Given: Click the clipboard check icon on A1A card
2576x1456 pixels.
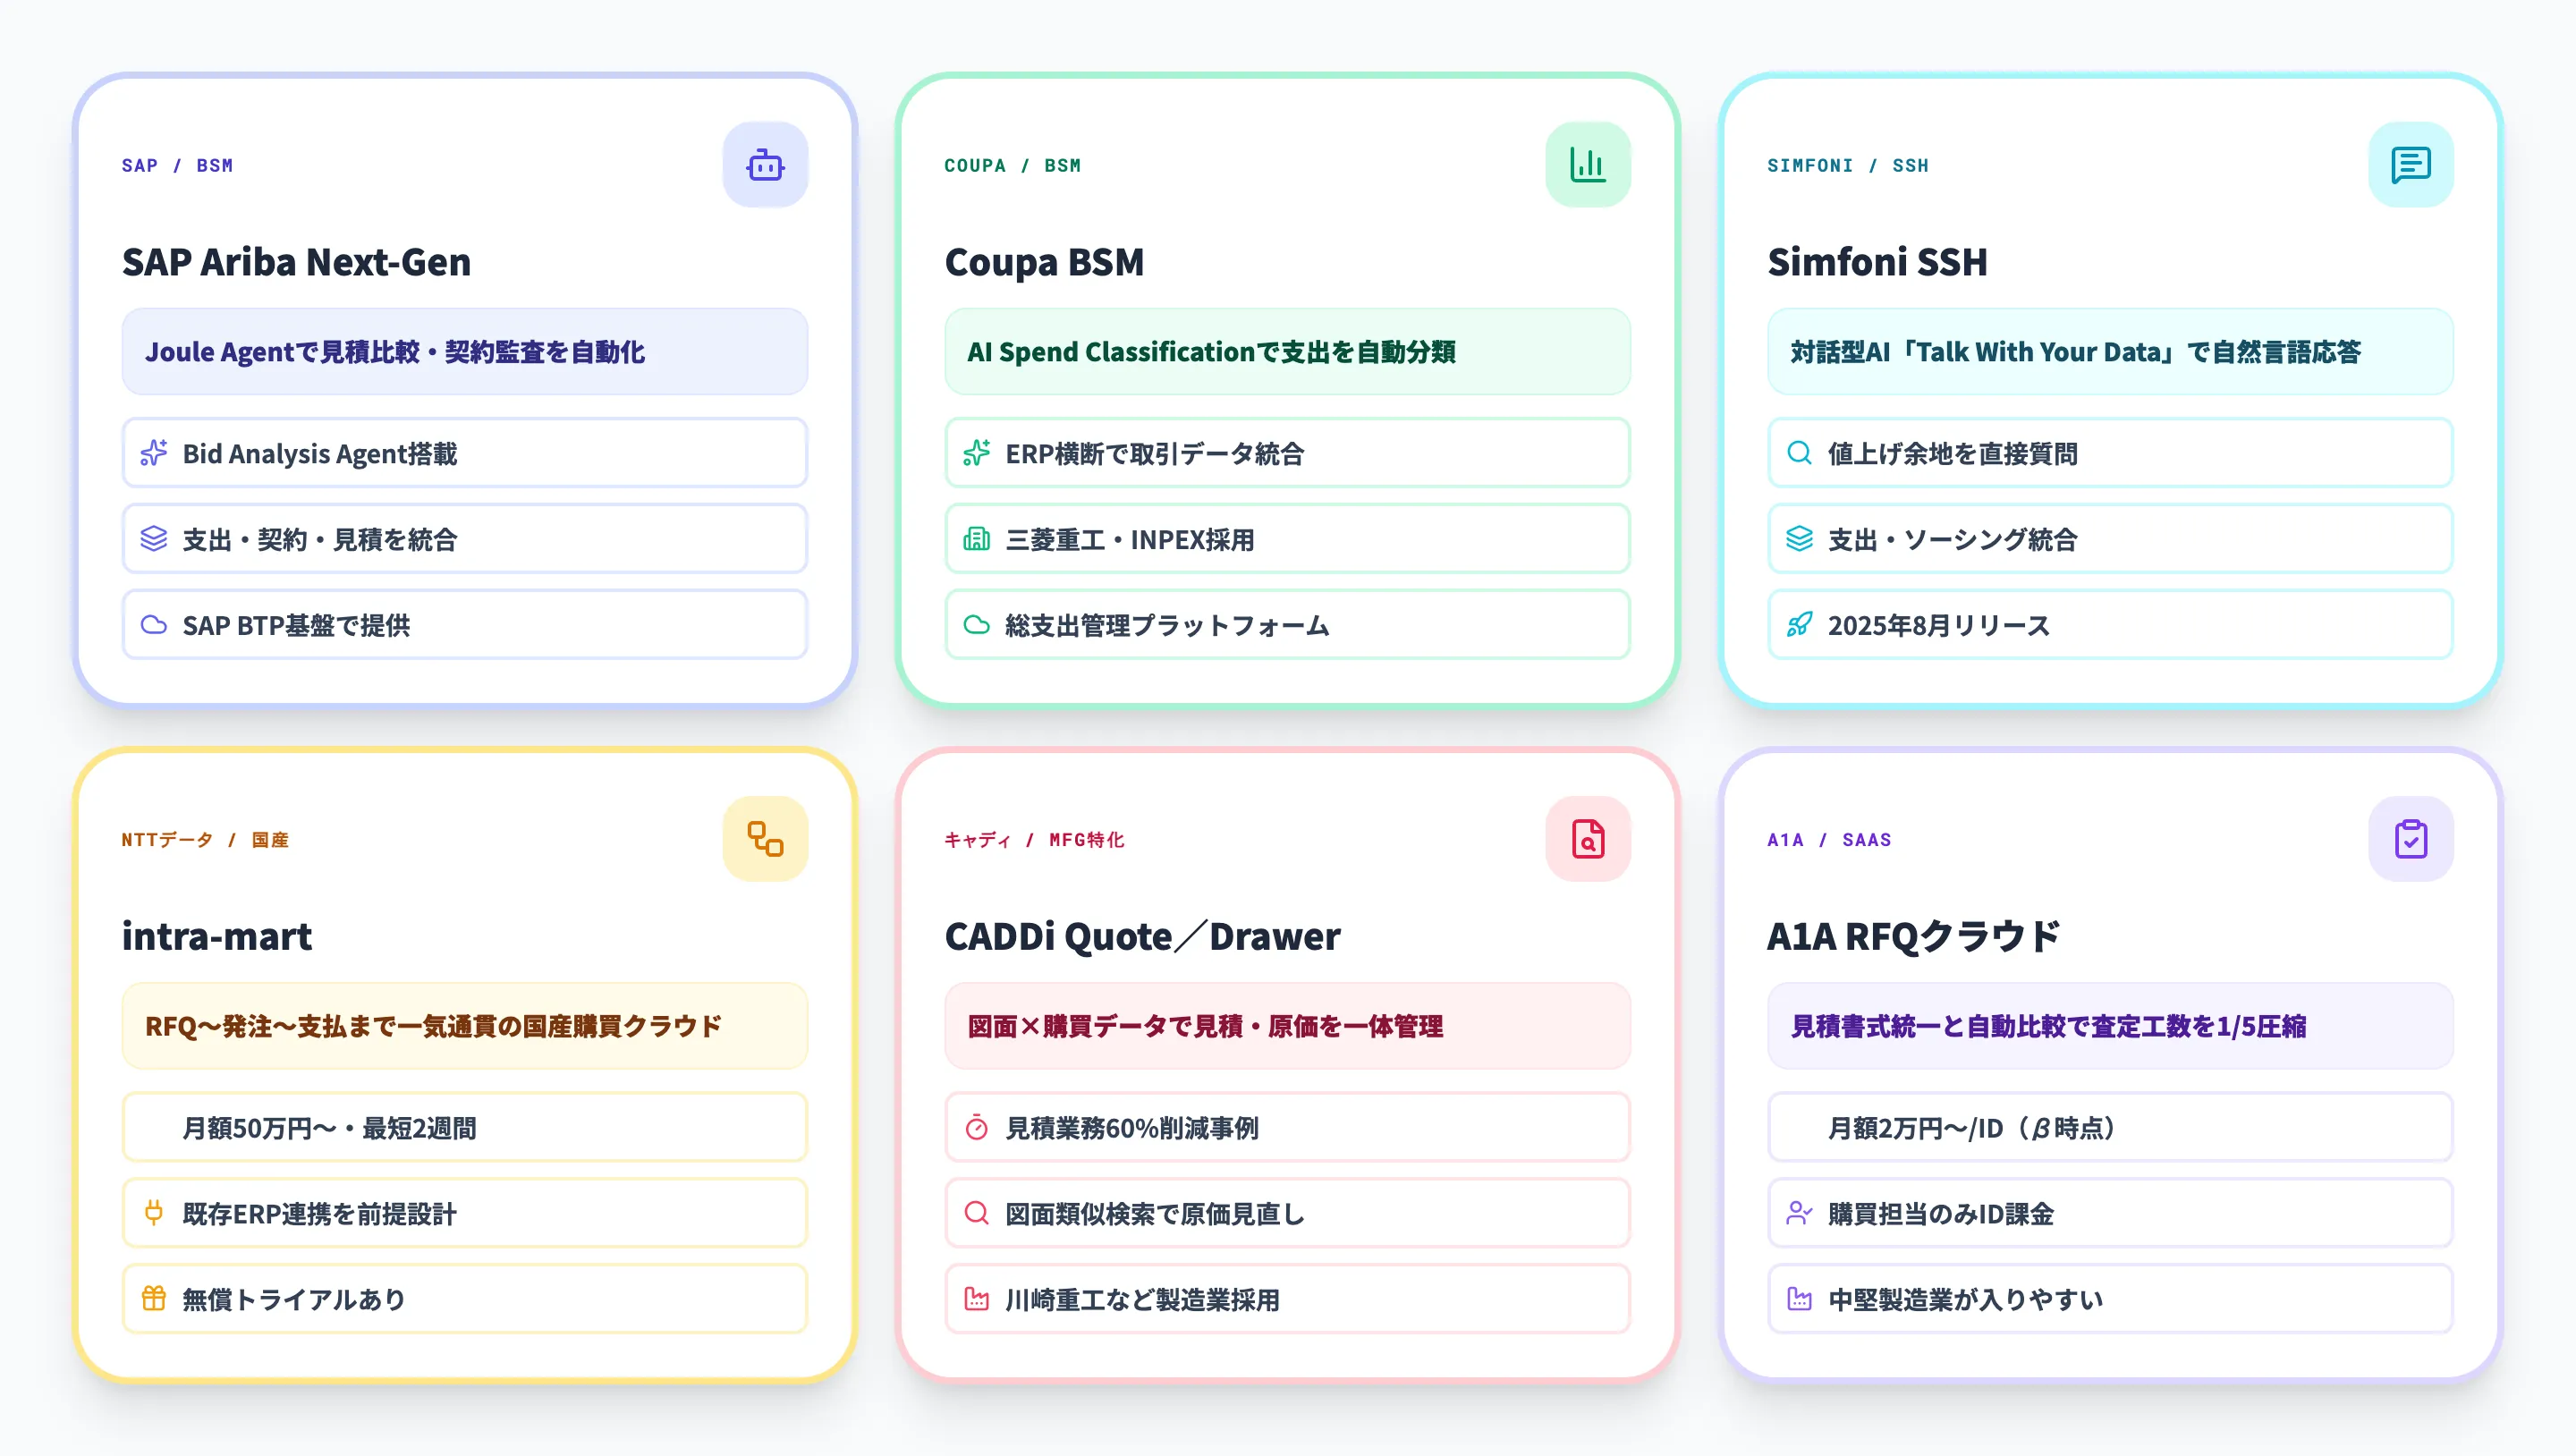Looking at the screenshot, I should 2410,839.
